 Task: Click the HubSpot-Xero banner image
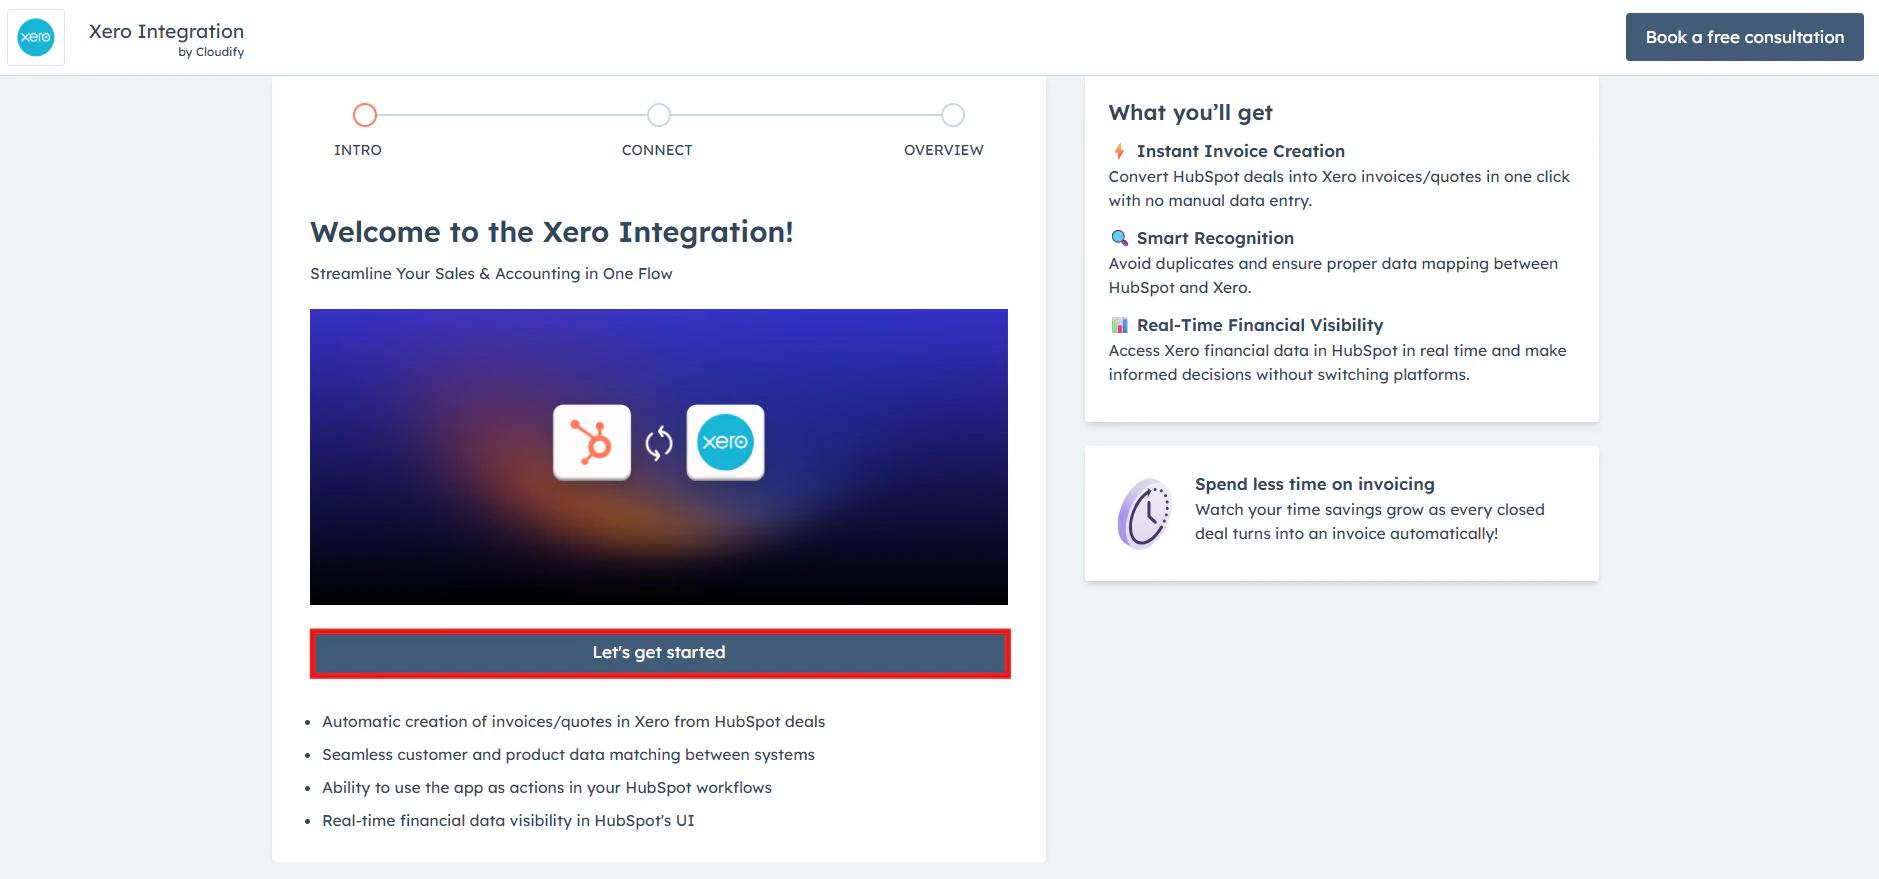tap(659, 457)
